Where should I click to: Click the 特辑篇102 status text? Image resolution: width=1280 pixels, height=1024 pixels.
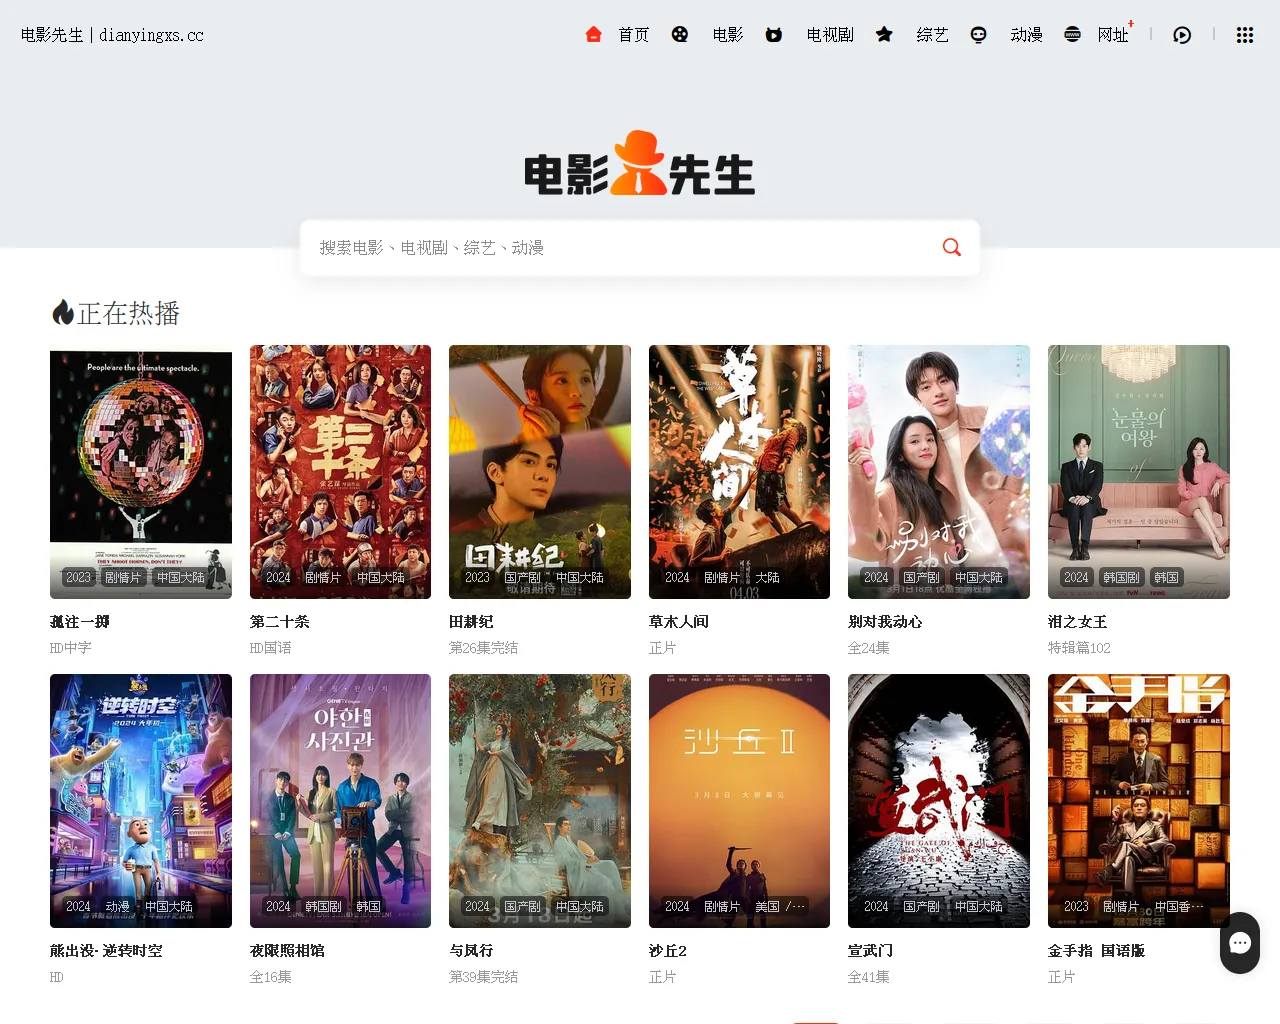click(1079, 648)
